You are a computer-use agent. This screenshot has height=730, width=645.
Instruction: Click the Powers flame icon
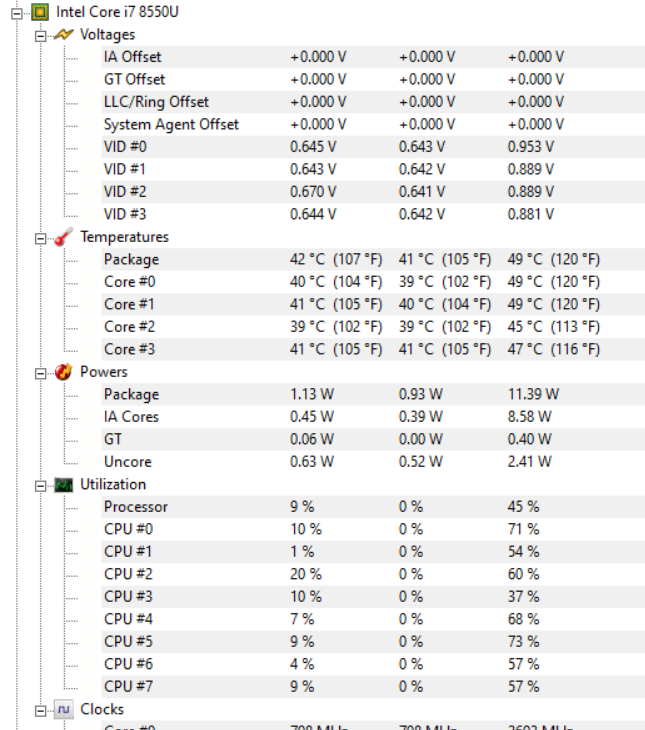click(63, 372)
